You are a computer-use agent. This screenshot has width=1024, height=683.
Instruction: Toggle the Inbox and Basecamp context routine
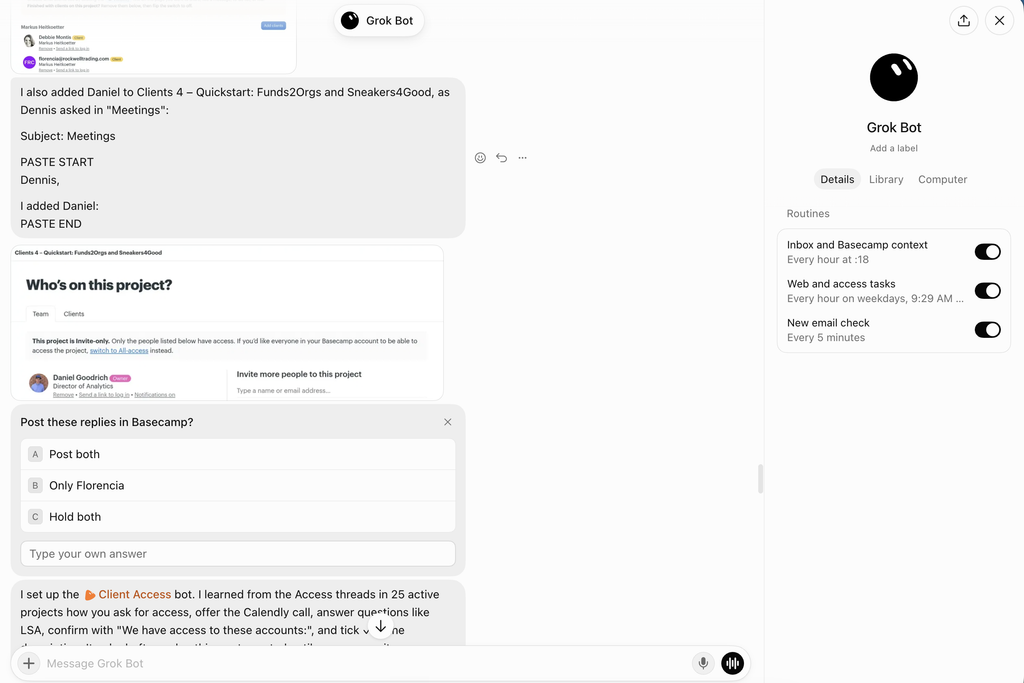987,252
